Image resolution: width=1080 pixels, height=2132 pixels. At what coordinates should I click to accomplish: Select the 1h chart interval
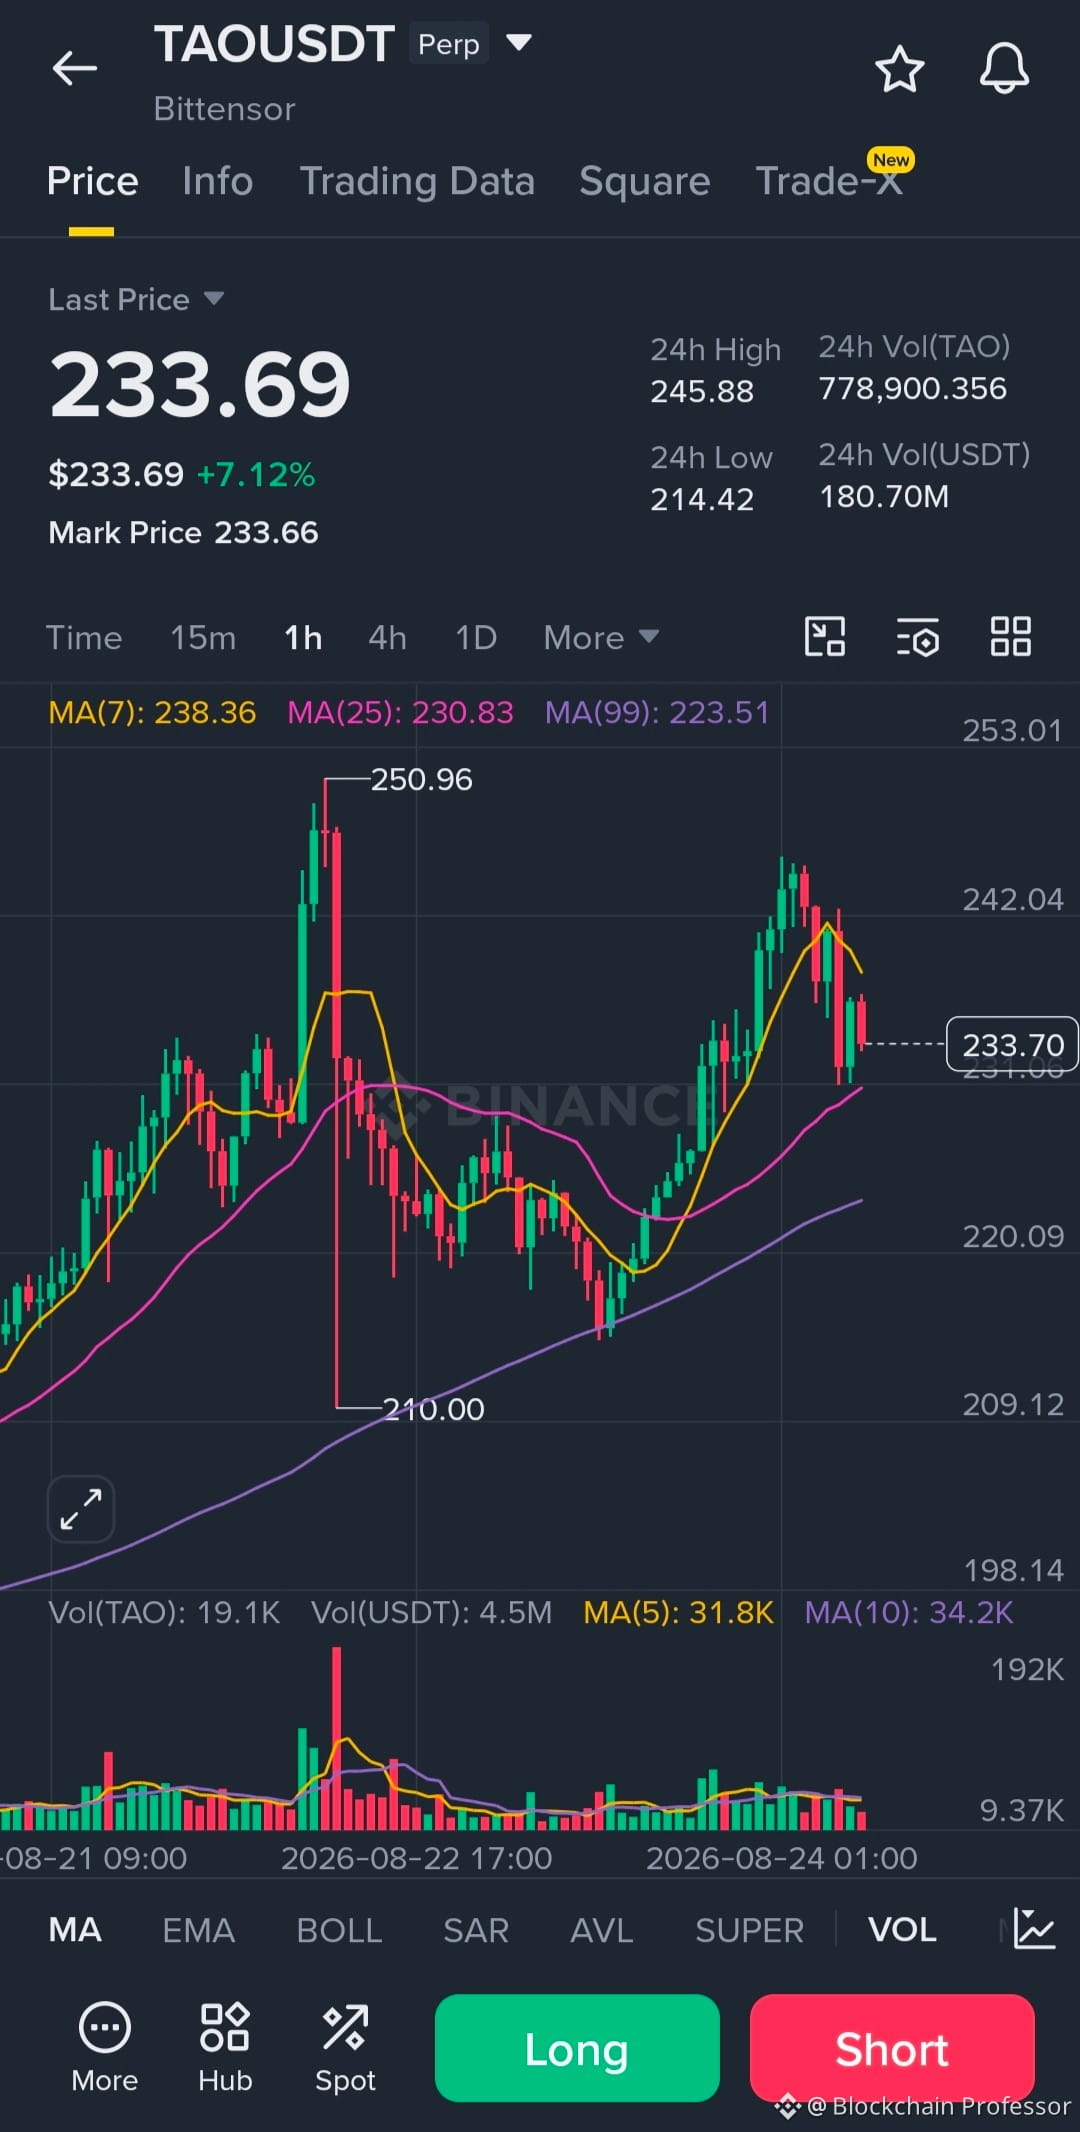point(303,638)
